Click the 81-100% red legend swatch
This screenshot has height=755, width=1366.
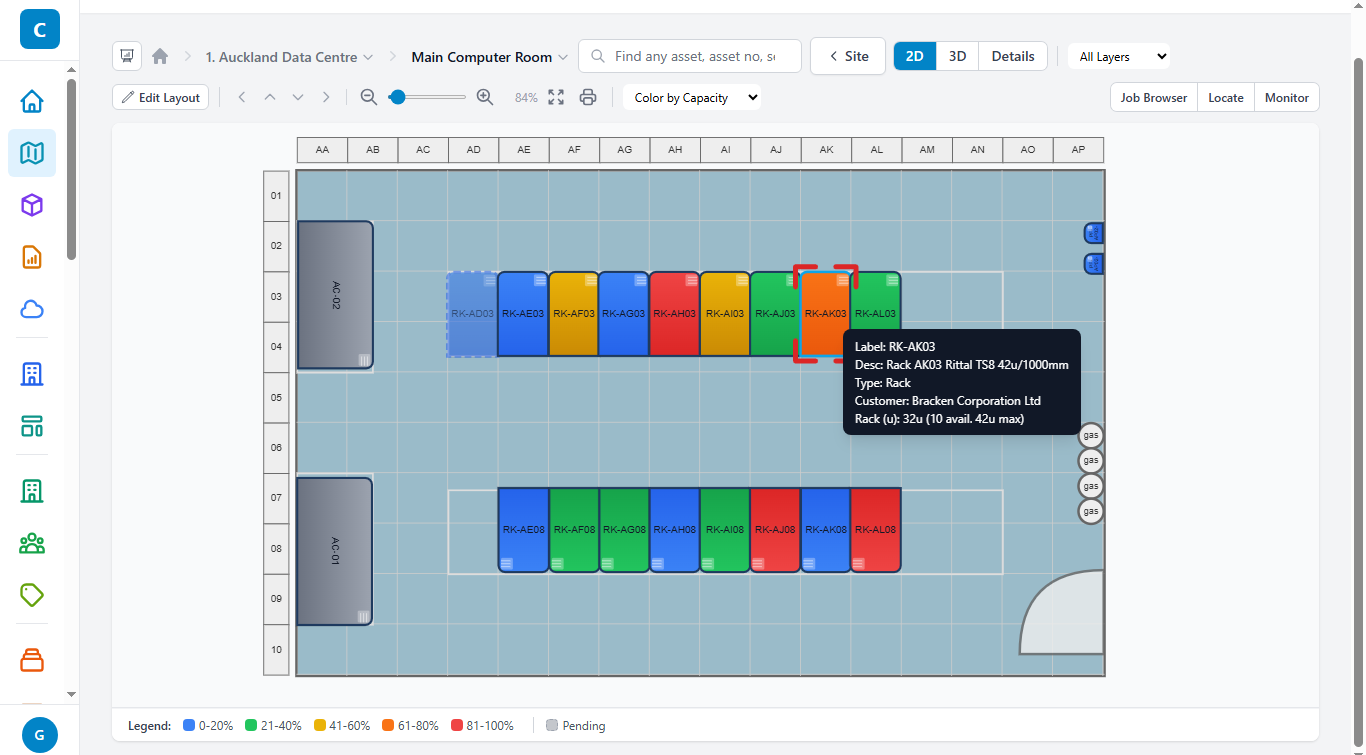pyautogui.click(x=457, y=725)
